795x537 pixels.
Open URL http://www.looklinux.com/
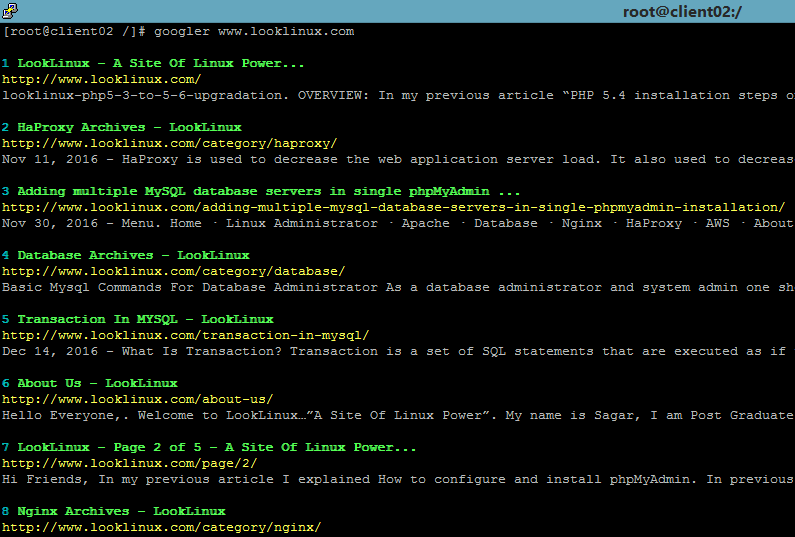pos(101,79)
